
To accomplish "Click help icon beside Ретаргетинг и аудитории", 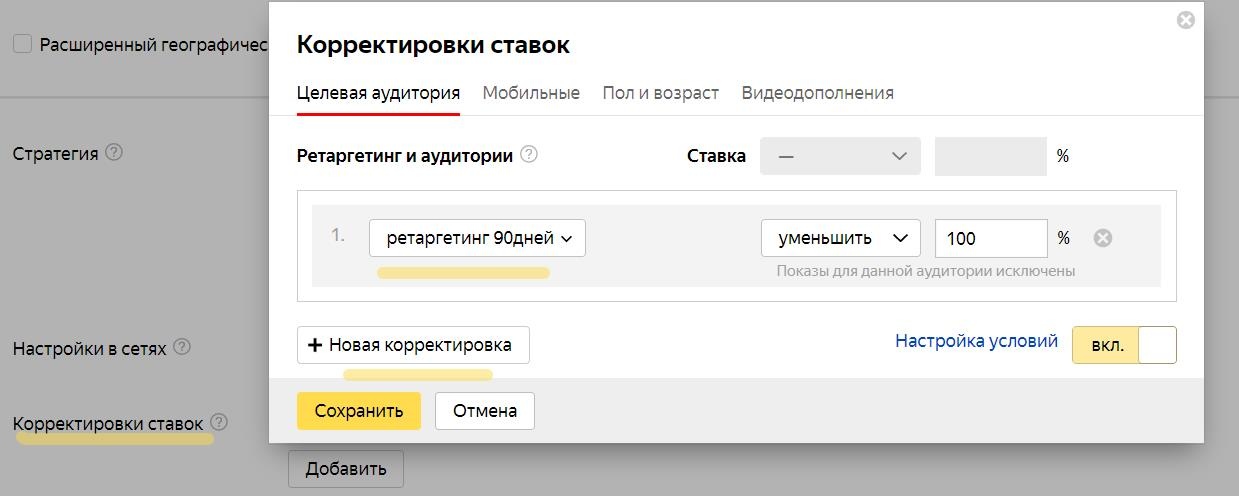I will coord(529,155).
